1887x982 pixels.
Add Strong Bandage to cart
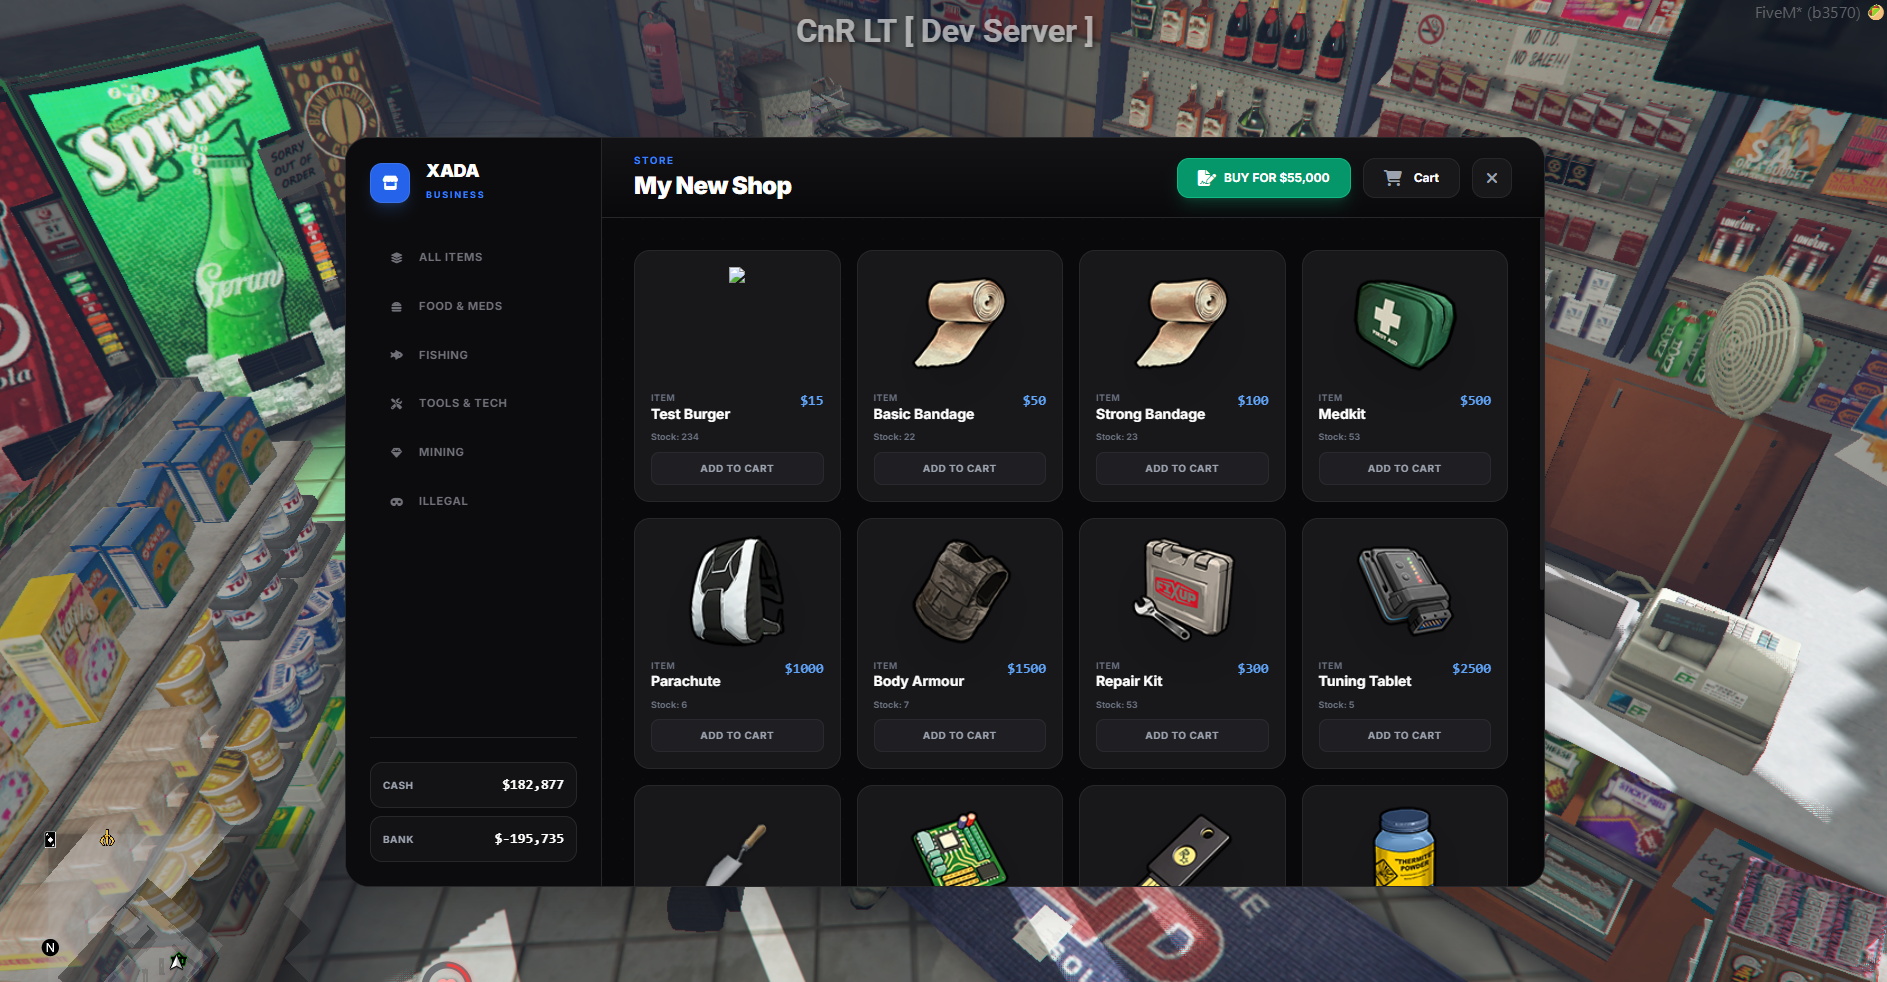point(1182,468)
